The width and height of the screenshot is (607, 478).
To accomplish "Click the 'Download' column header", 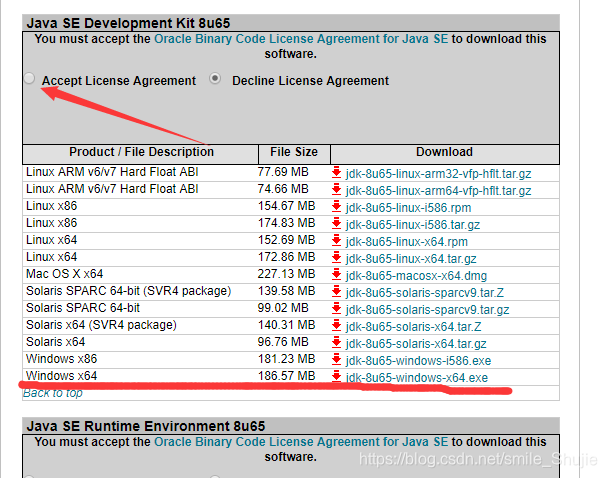I will 444,152.
